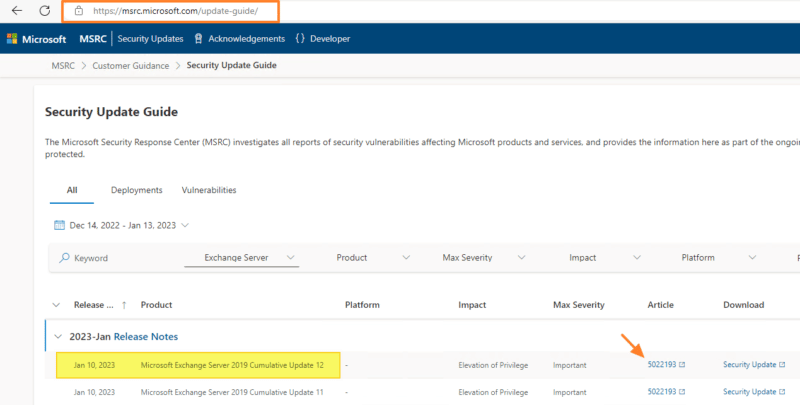Click external link icon beside CU12 Security Update
Image resolution: width=800 pixels, height=405 pixels.
coord(782,365)
